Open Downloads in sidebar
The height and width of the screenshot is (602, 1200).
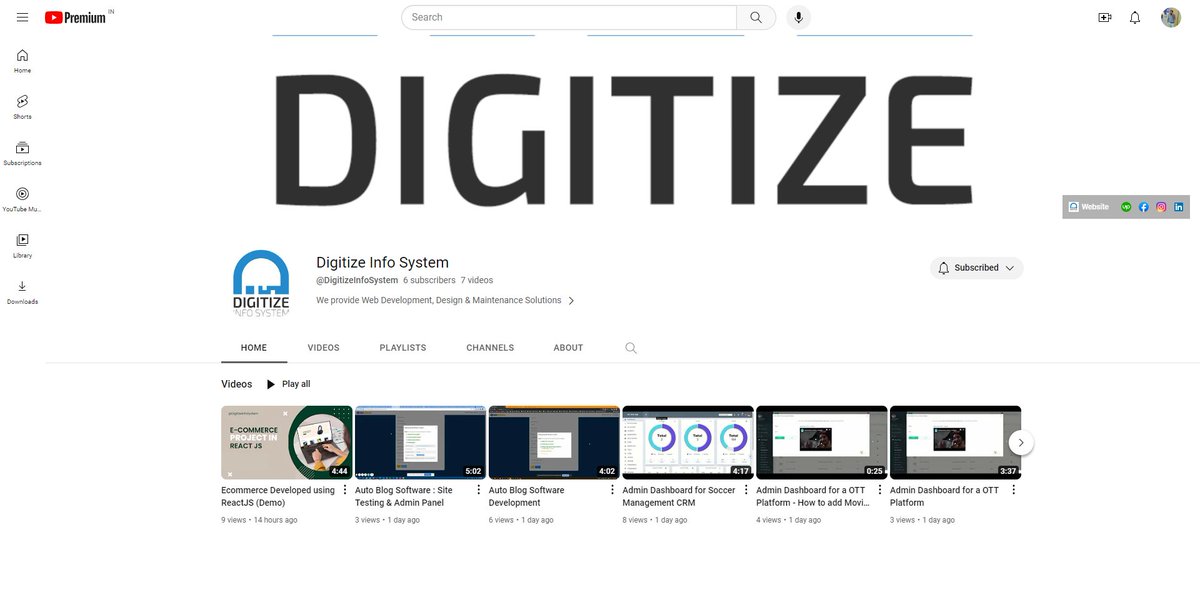click(x=22, y=291)
